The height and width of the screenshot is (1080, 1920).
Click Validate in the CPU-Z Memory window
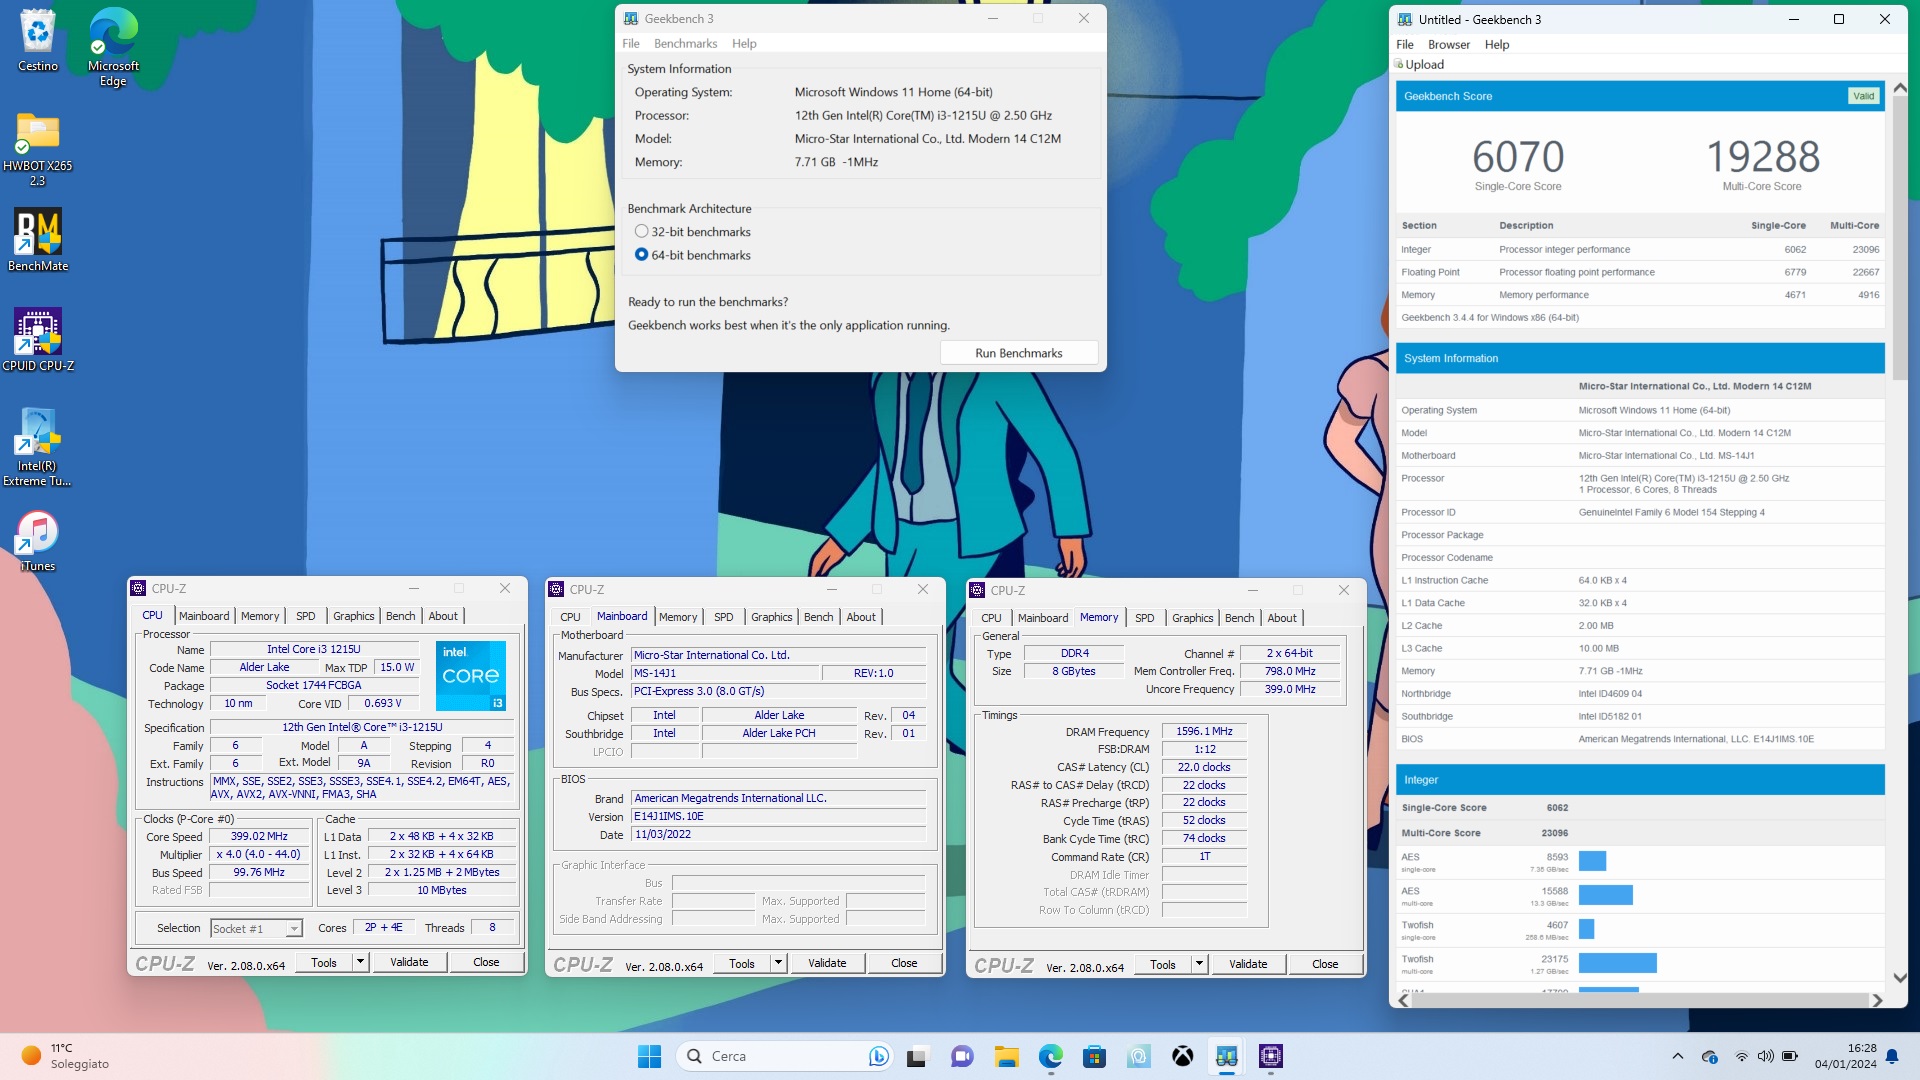tap(1247, 964)
